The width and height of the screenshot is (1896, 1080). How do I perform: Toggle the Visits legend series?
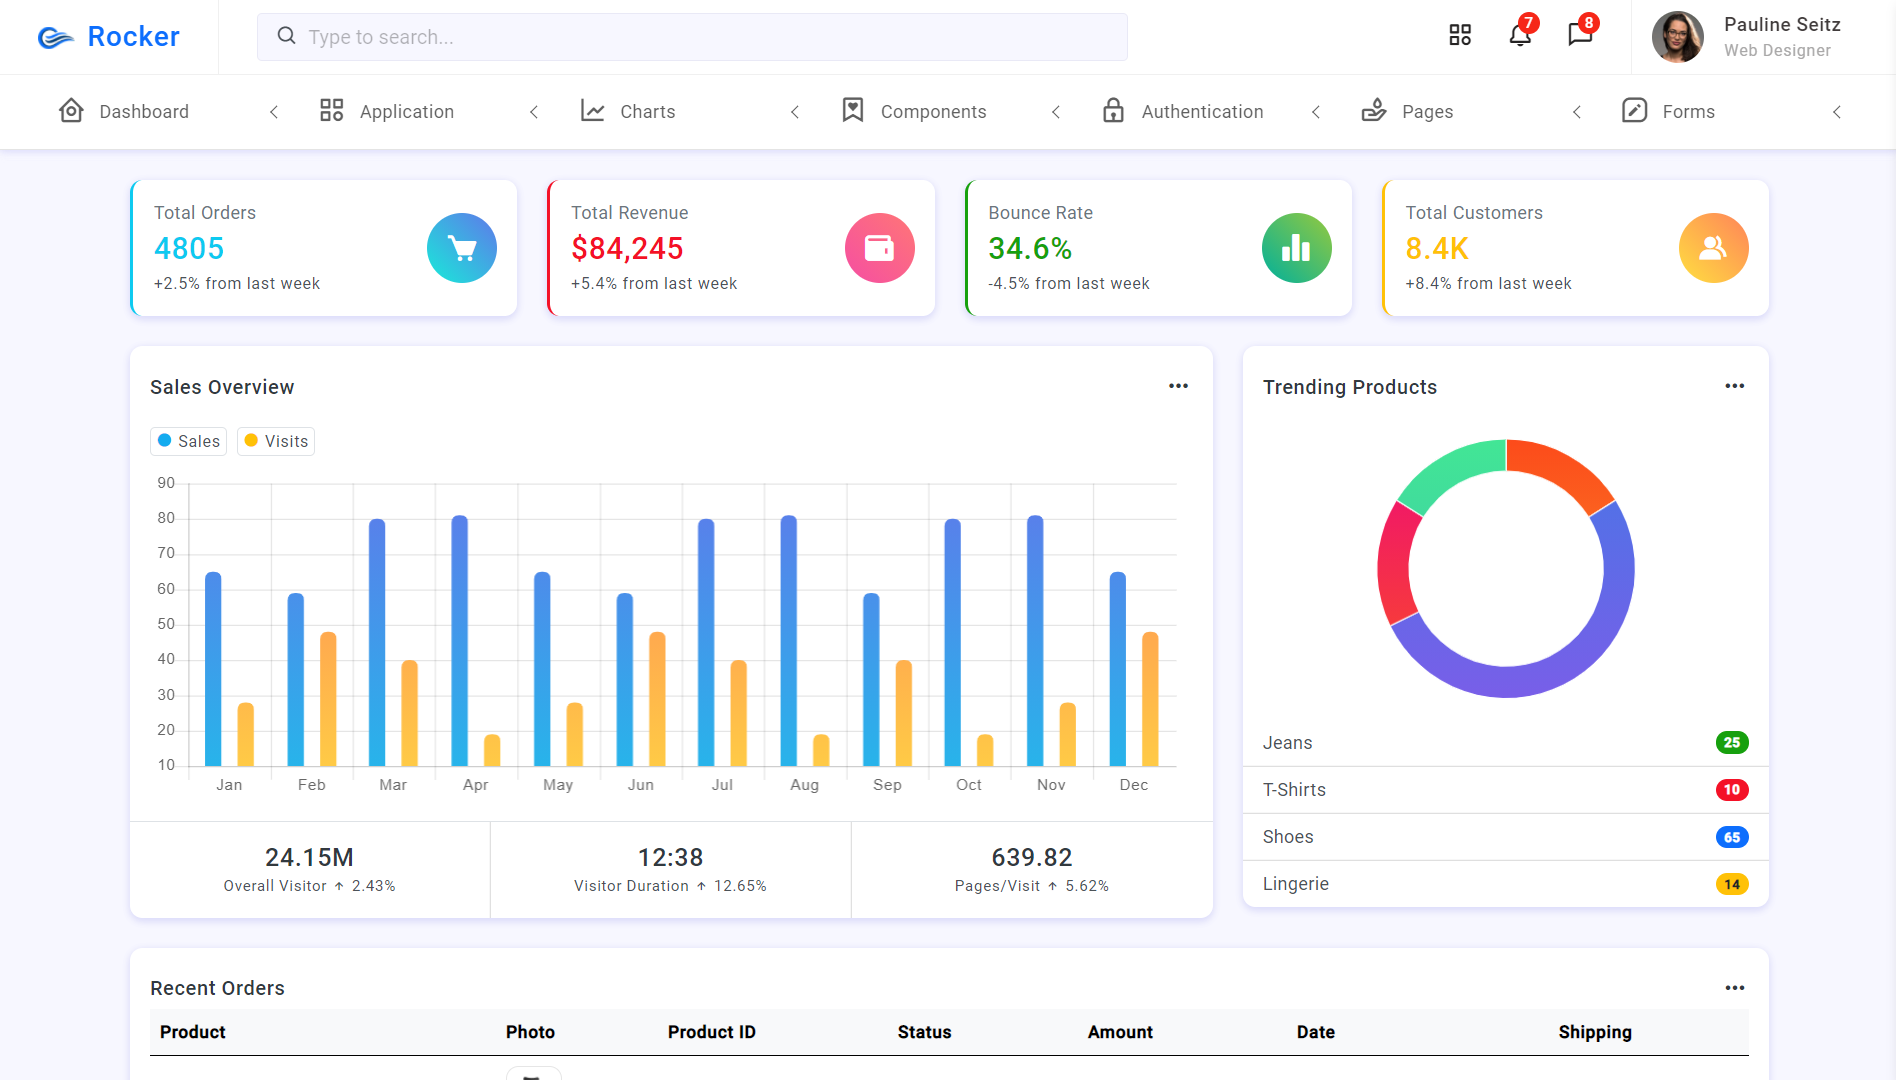pyautogui.click(x=276, y=441)
